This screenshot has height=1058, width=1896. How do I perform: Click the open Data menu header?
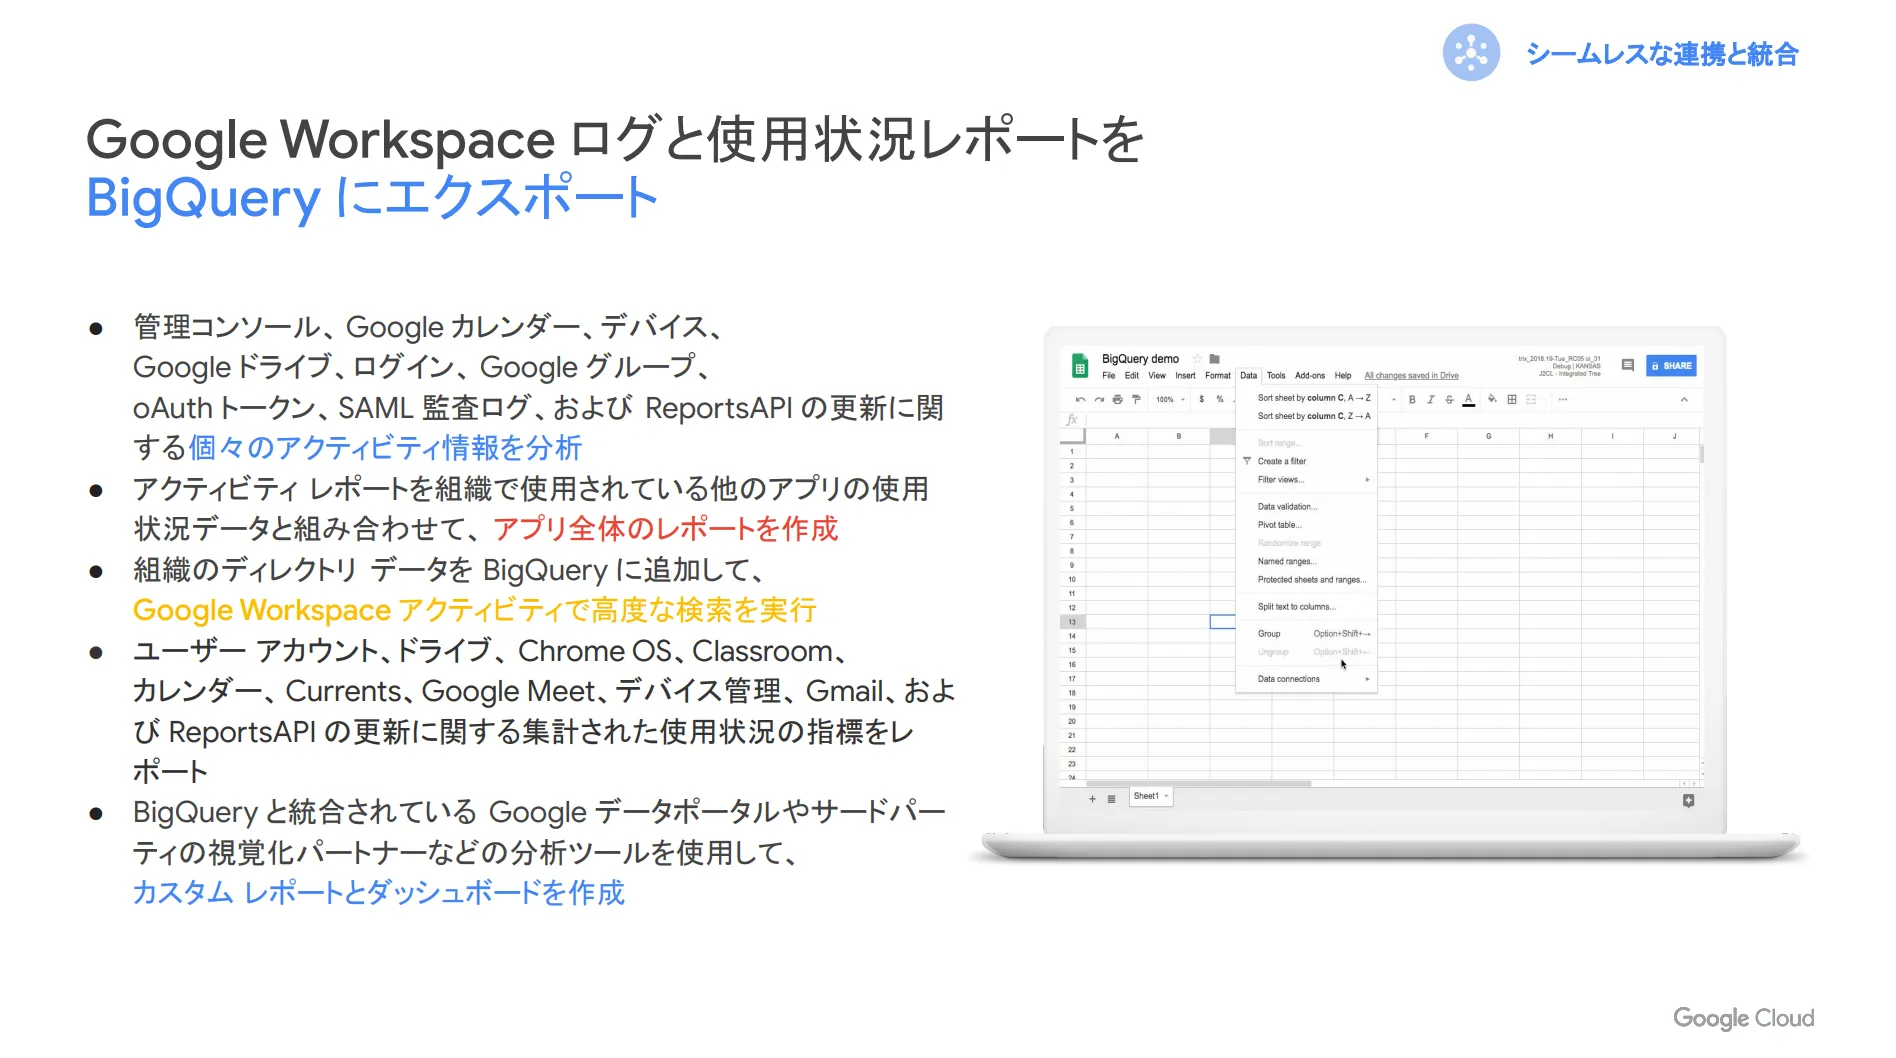coord(1249,376)
